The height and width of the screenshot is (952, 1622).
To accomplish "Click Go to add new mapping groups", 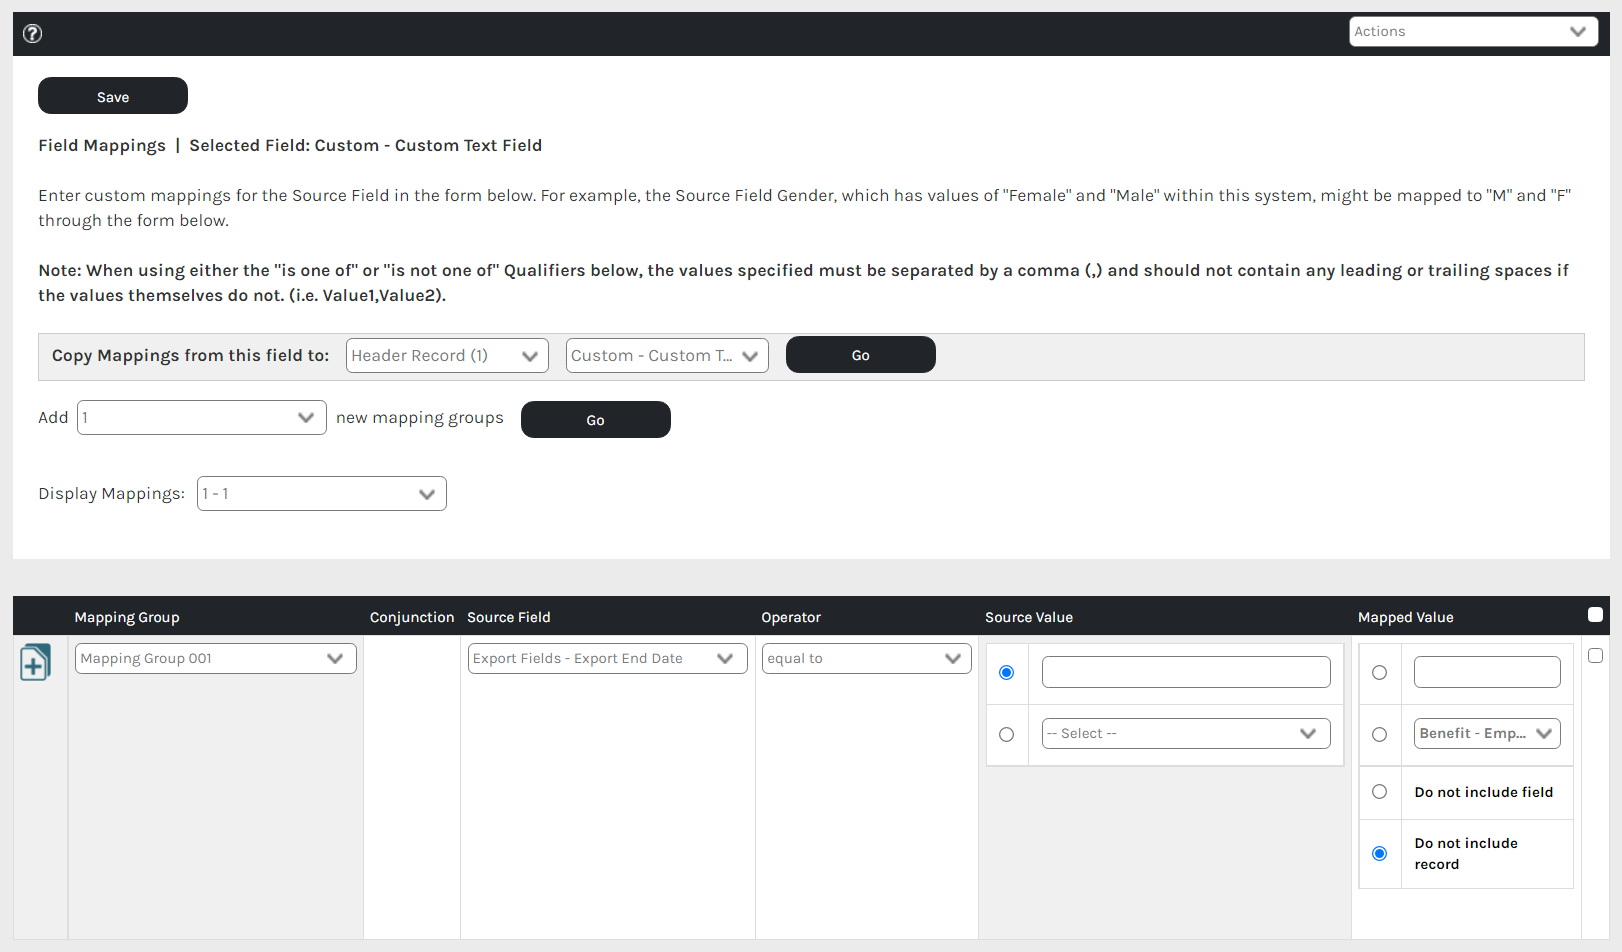I will (x=596, y=420).
